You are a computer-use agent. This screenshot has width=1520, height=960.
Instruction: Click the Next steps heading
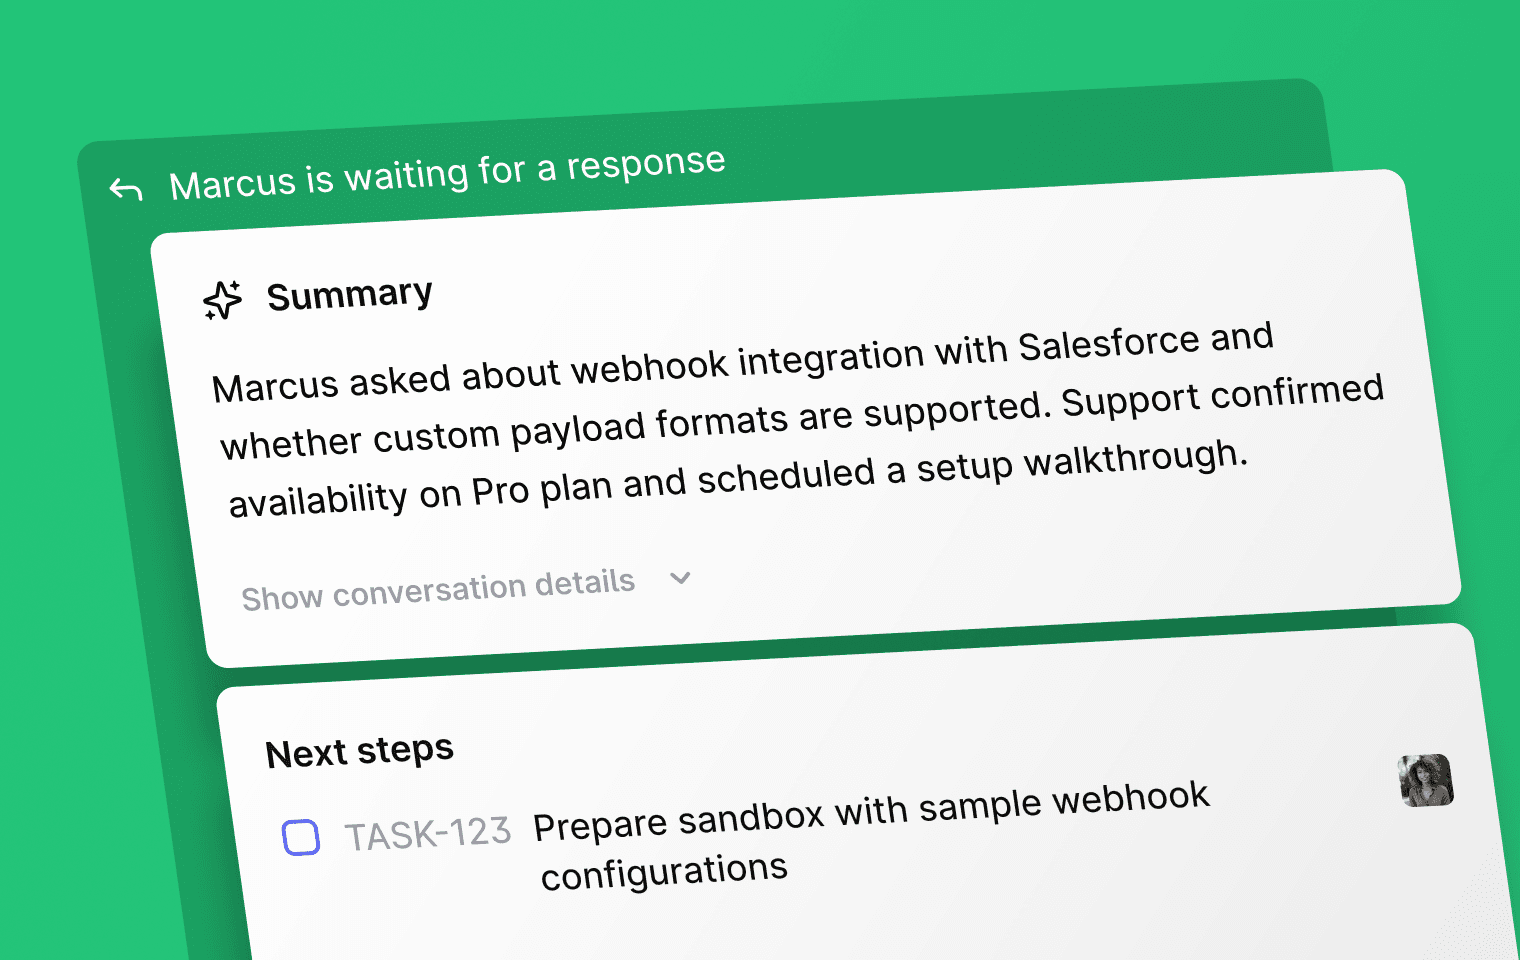[359, 752]
